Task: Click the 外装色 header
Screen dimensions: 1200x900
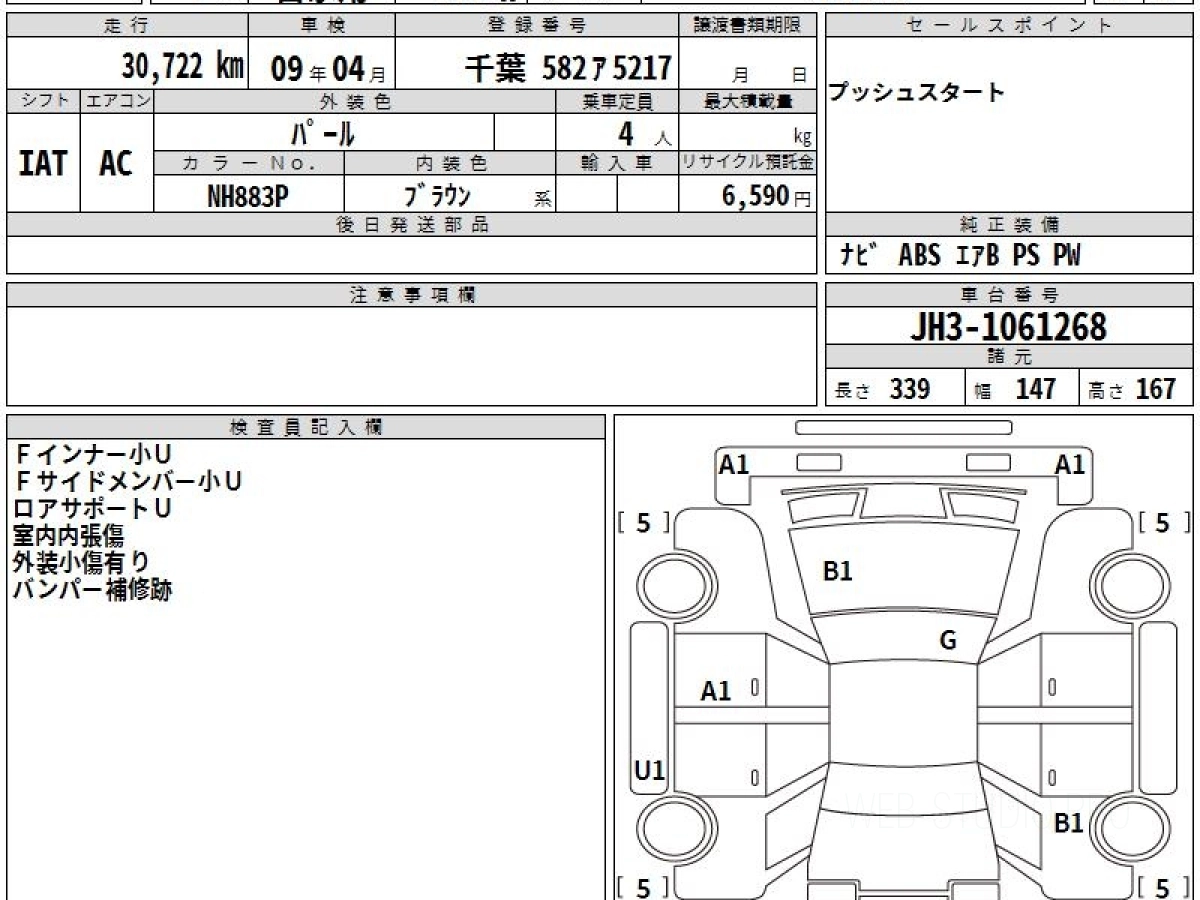Action: coord(355,101)
